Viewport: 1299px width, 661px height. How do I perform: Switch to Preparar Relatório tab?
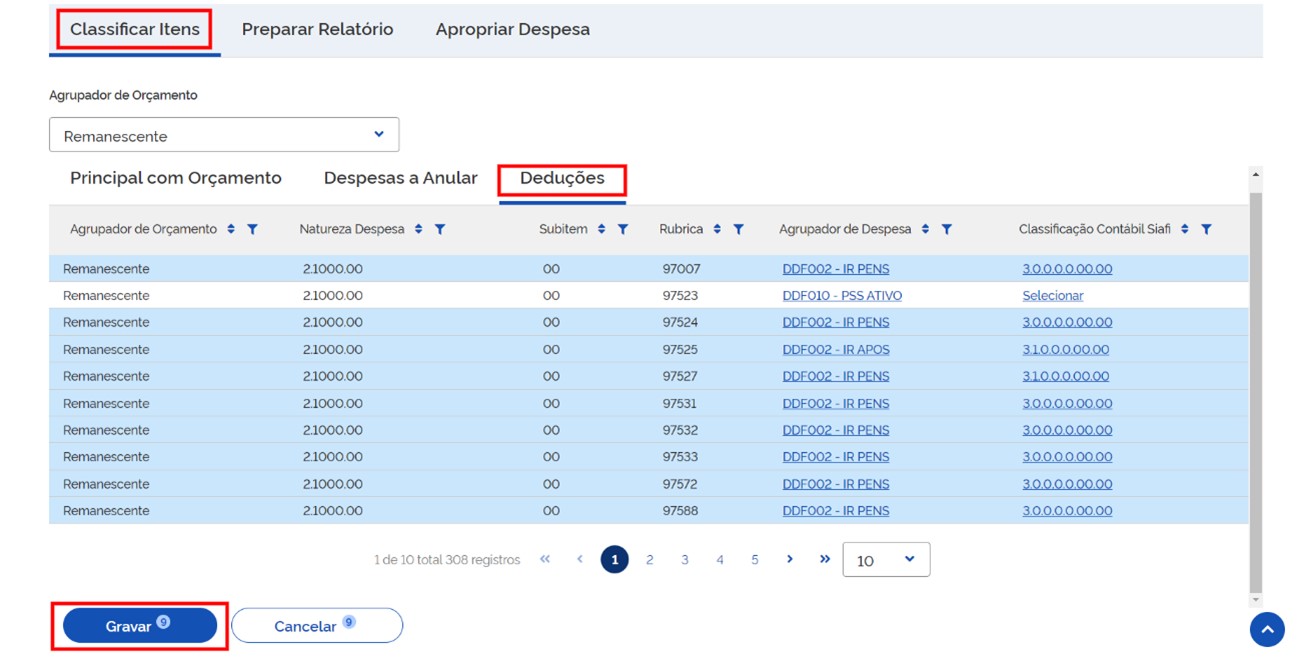pyautogui.click(x=317, y=30)
